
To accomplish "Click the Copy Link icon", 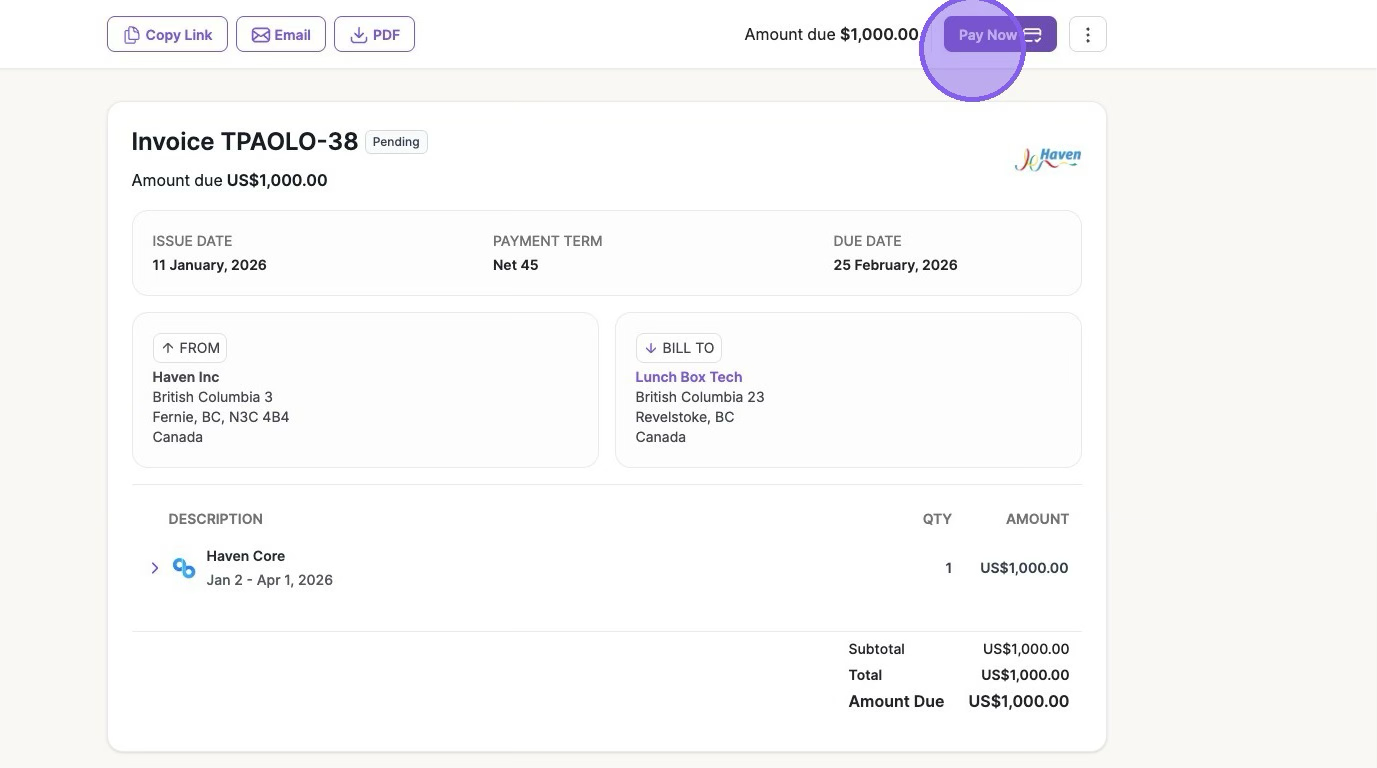I will click(131, 35).
